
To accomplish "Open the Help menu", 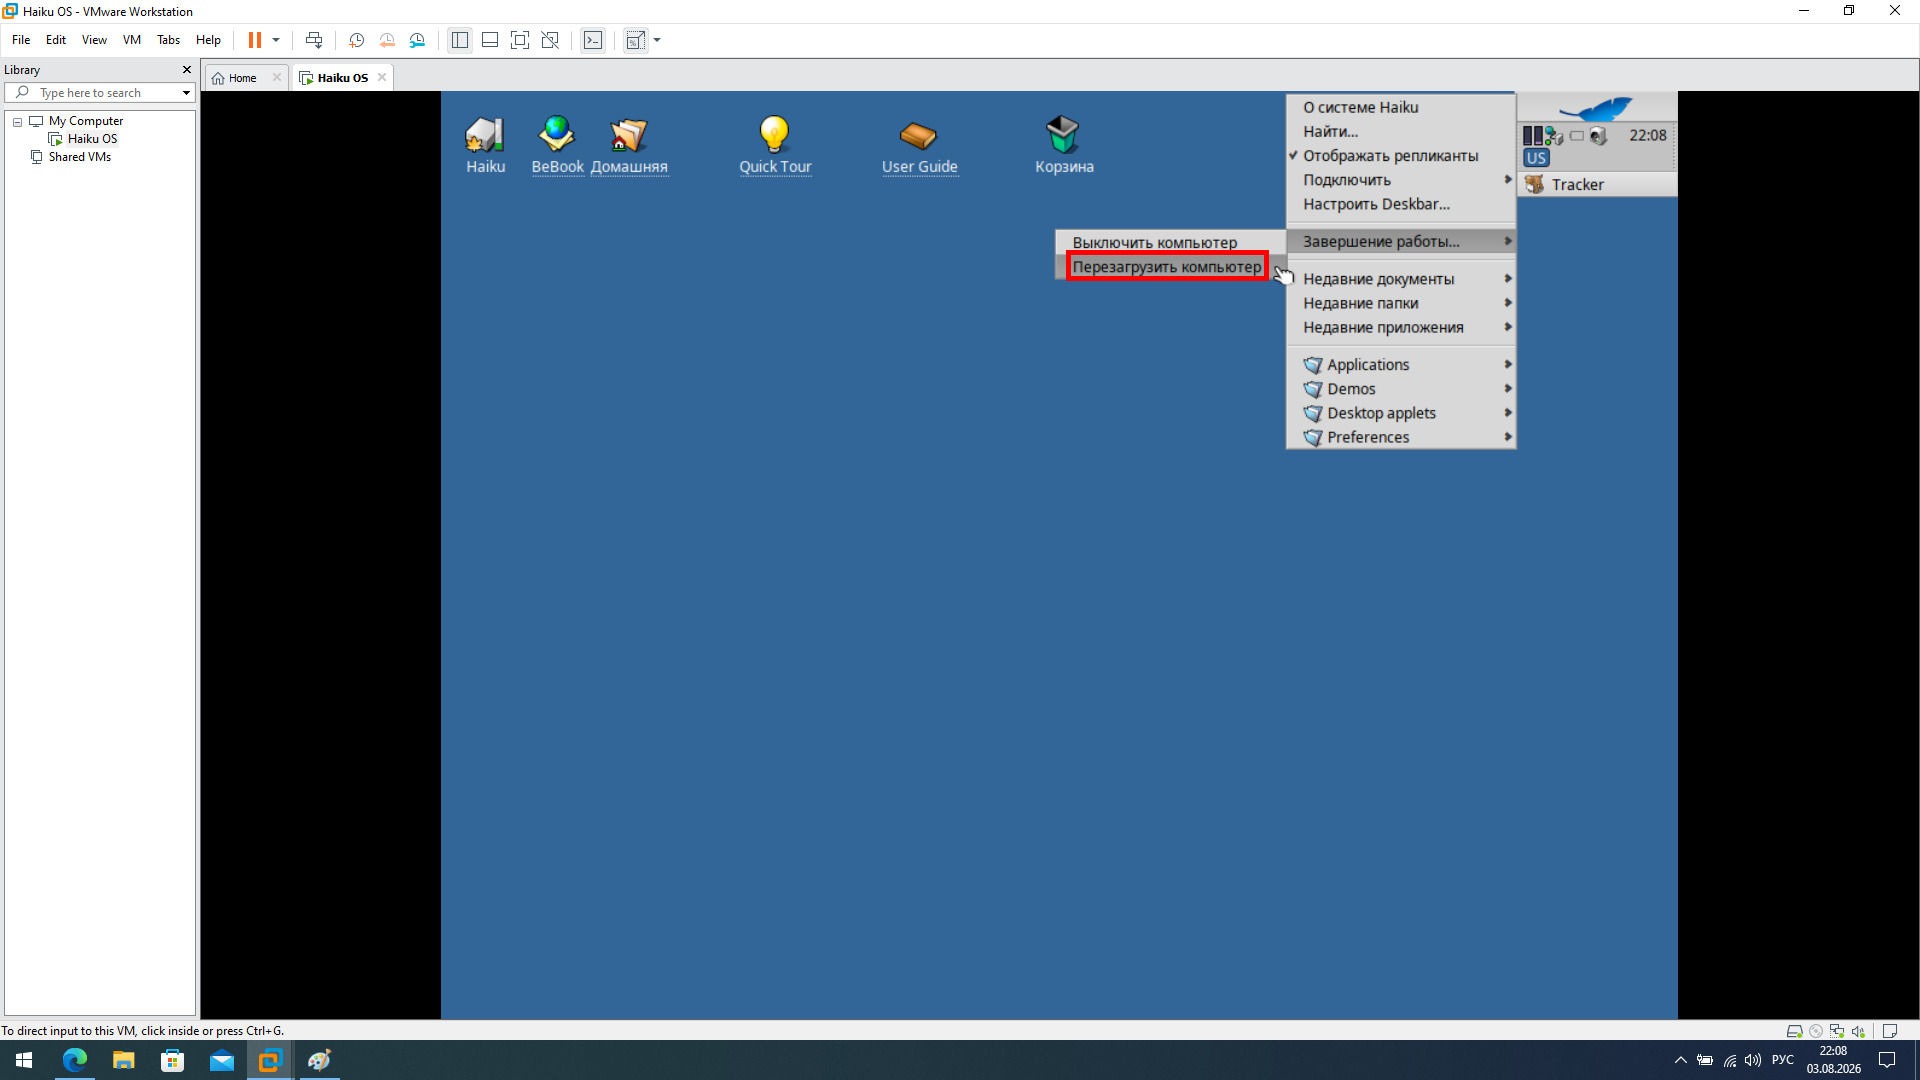I will pos(208,40).
